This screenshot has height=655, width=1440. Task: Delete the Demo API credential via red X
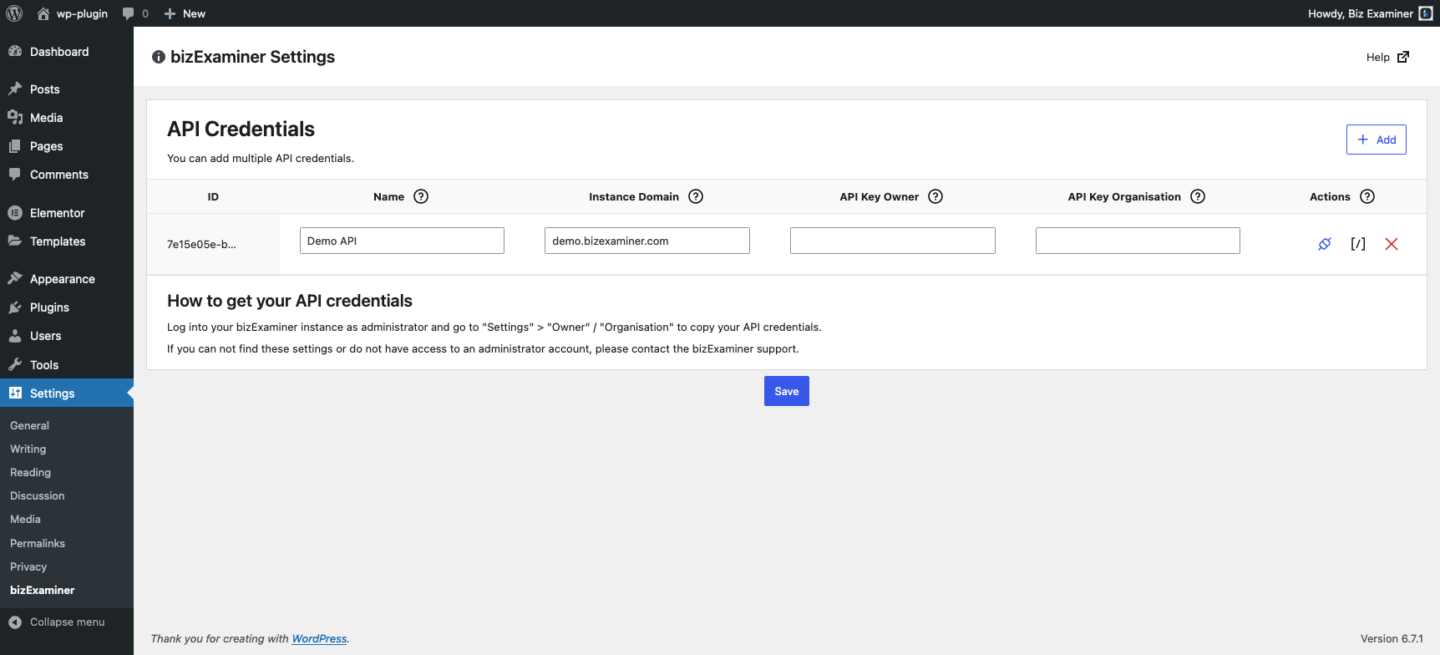[x=1391, y=243]
